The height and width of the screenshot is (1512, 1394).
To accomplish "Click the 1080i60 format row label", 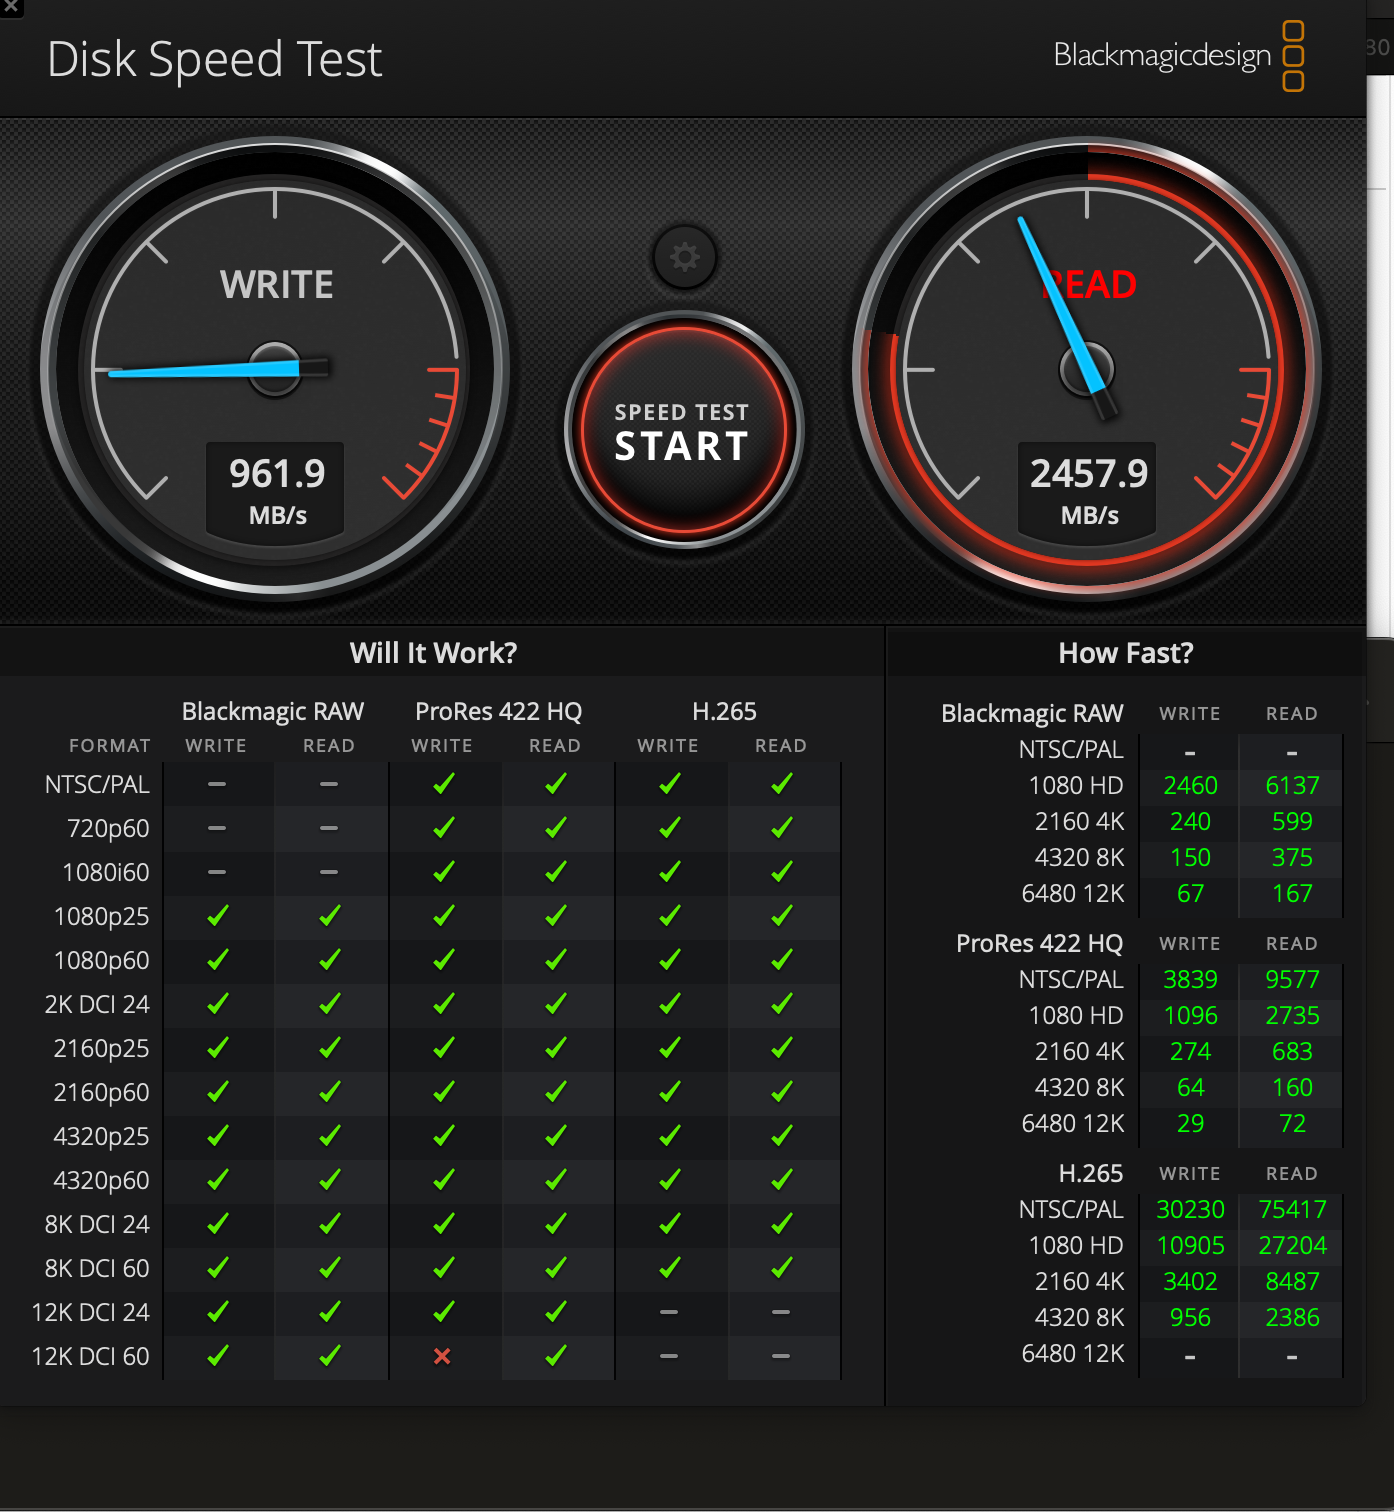I will coord(106,872).
